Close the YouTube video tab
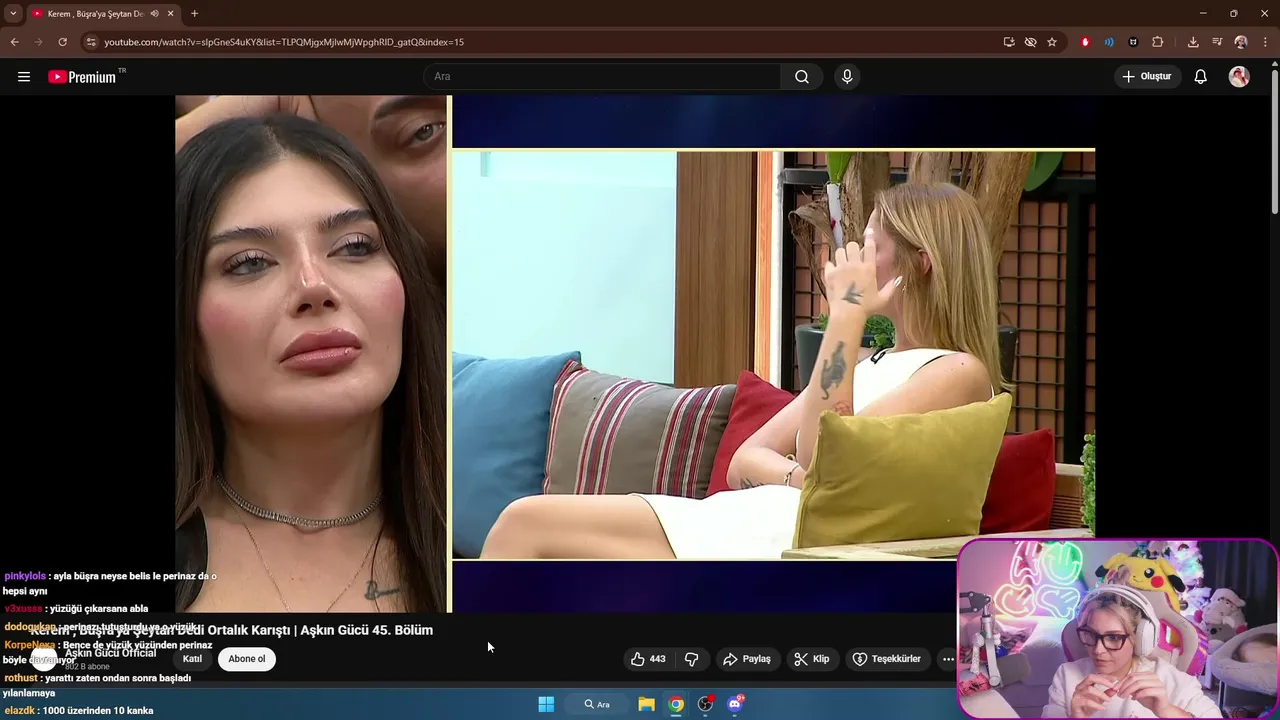Image resolution: width=1280 pixels, height=720 pixels. click(171, 14)
